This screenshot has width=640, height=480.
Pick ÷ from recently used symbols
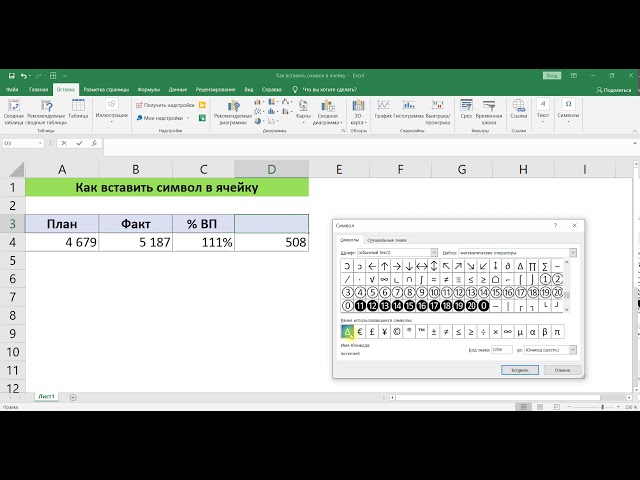coord(483,332)
